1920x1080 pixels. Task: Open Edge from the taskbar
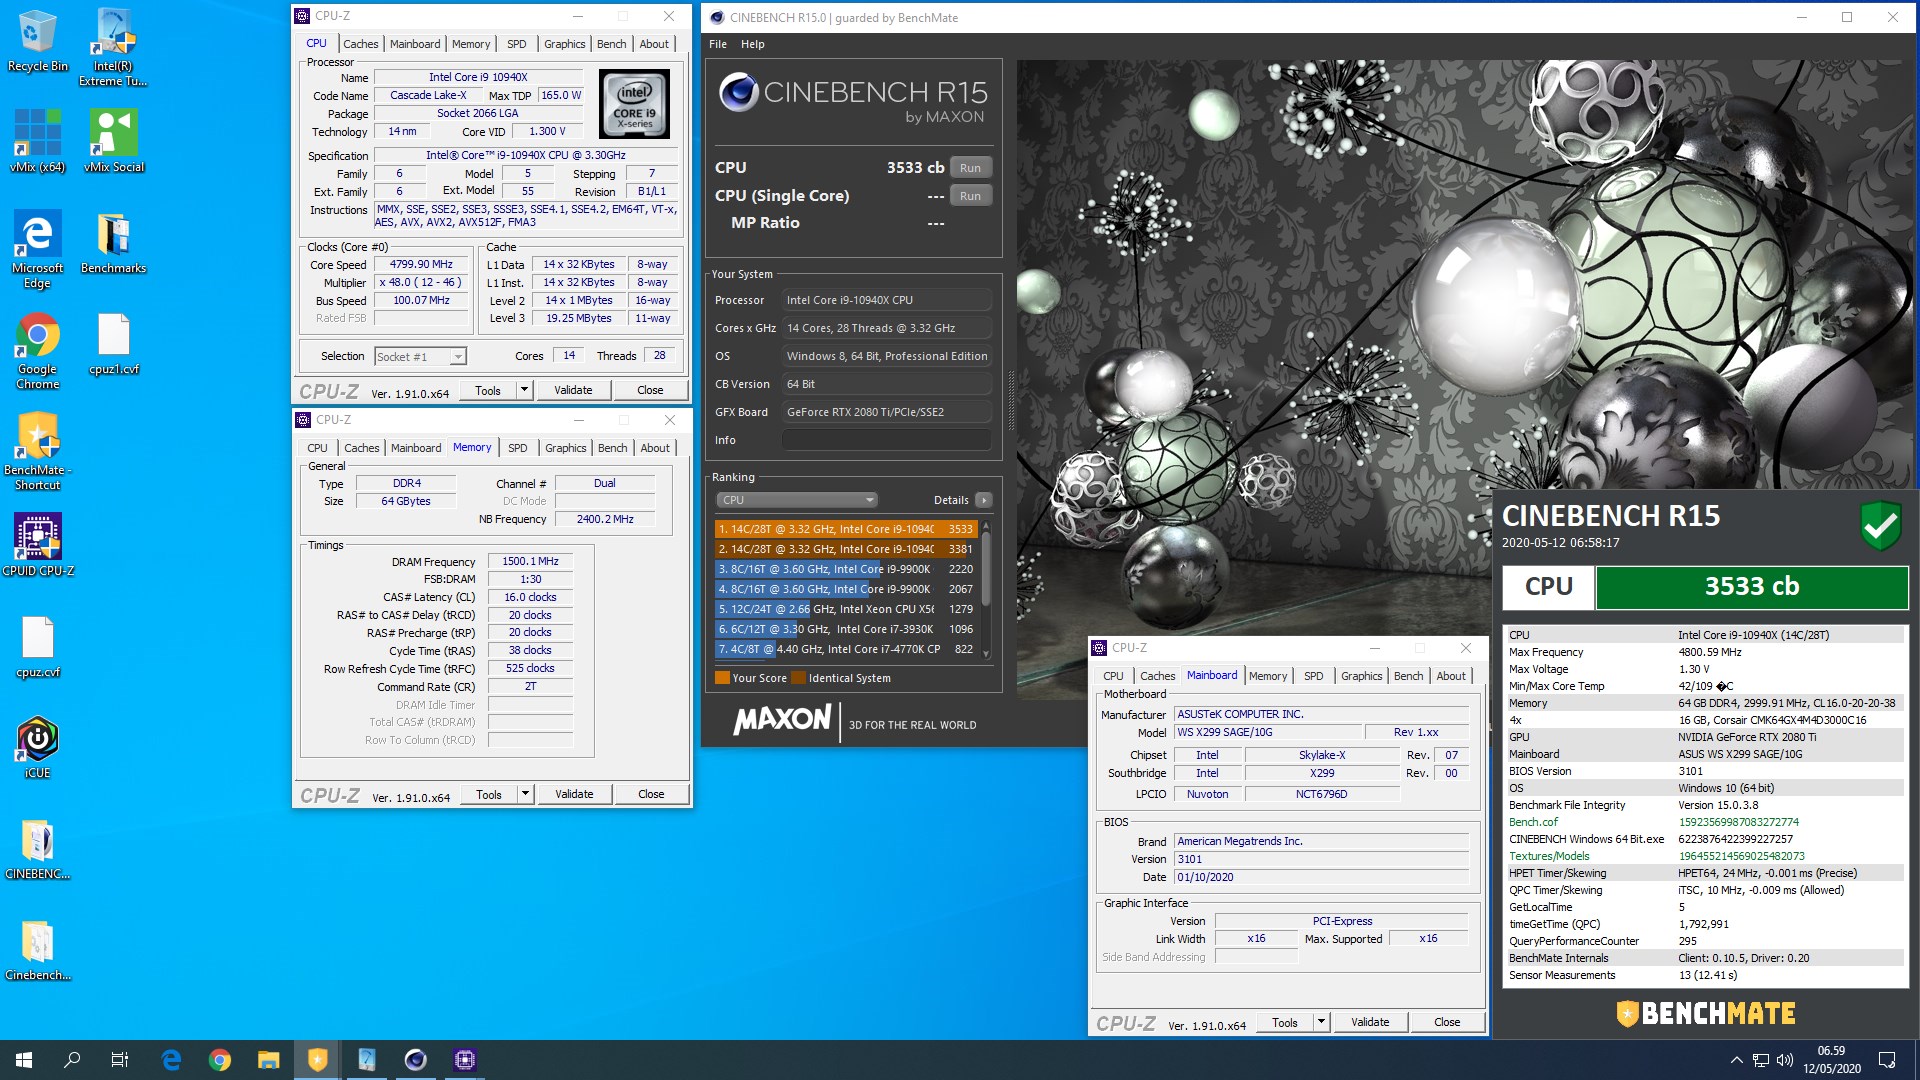tap(171, 1060)
